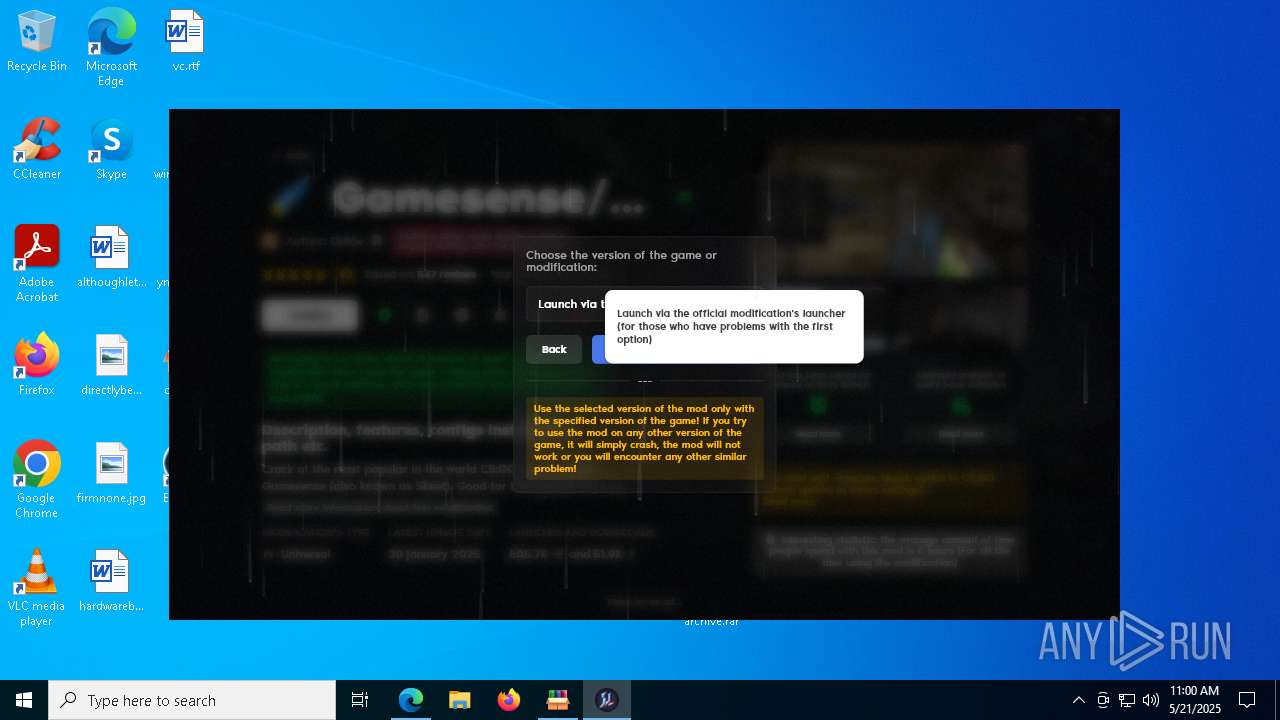
Task: Click the Back button in dialog
Action: (554, 349)
